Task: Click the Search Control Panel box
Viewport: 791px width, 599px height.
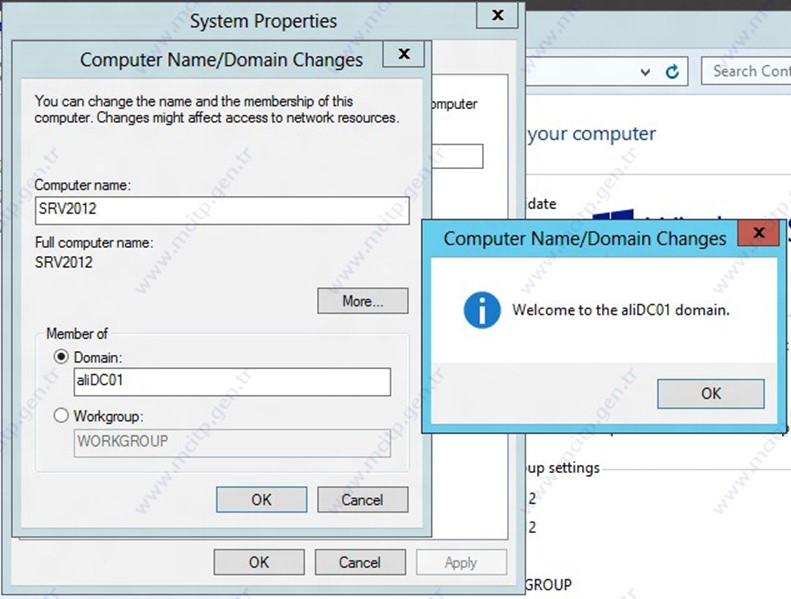Action: tap(746, 71)
